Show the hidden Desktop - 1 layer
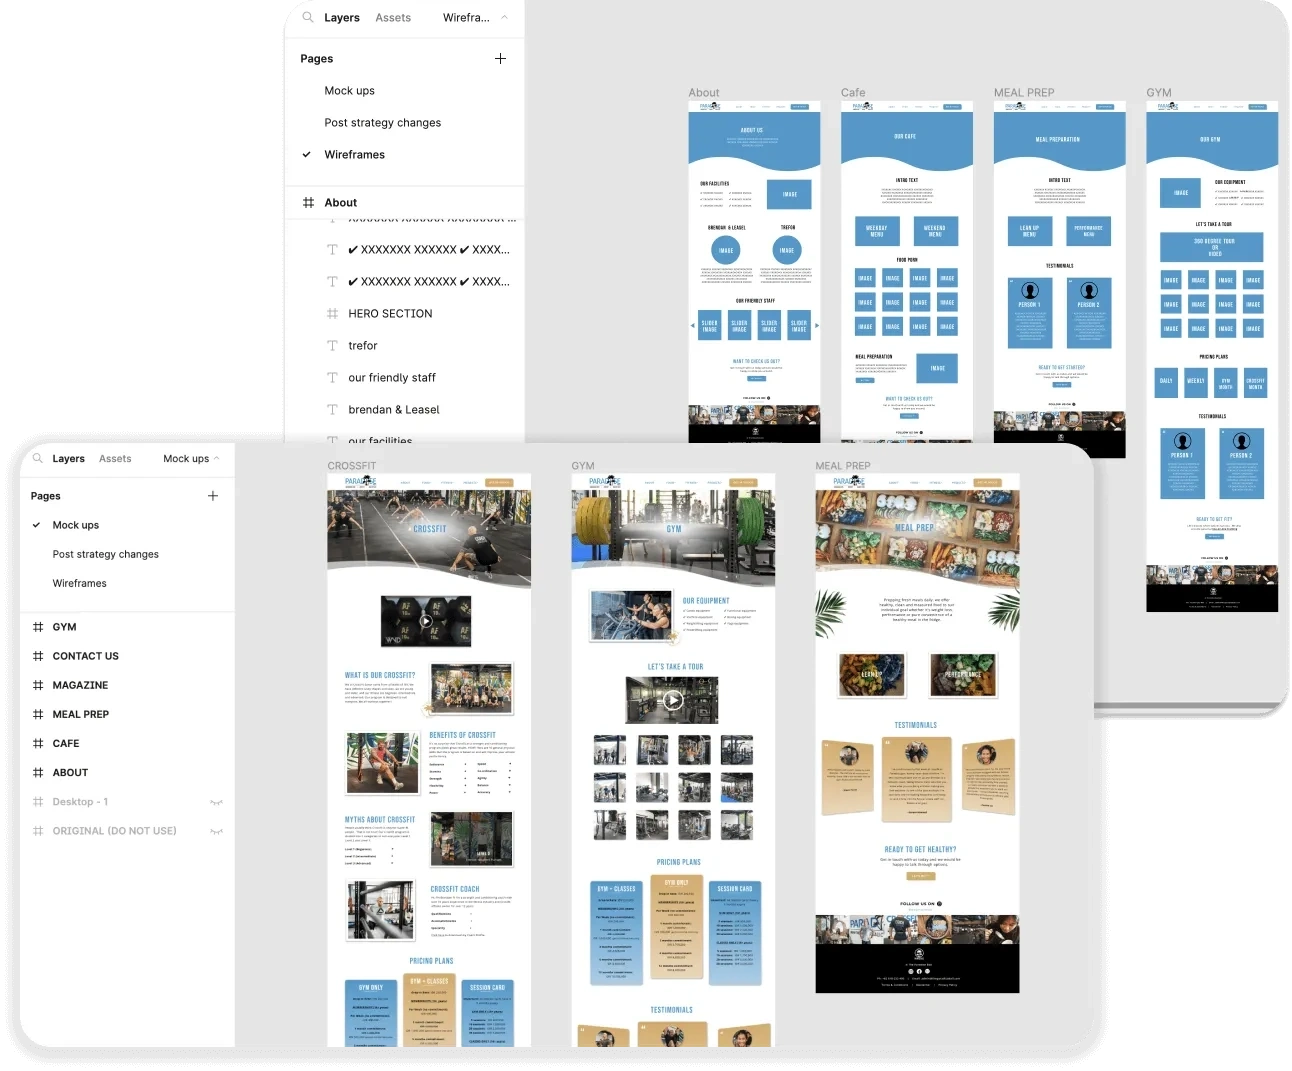The height and width of the screenshot is (1071, 1292). click(216, 802)
